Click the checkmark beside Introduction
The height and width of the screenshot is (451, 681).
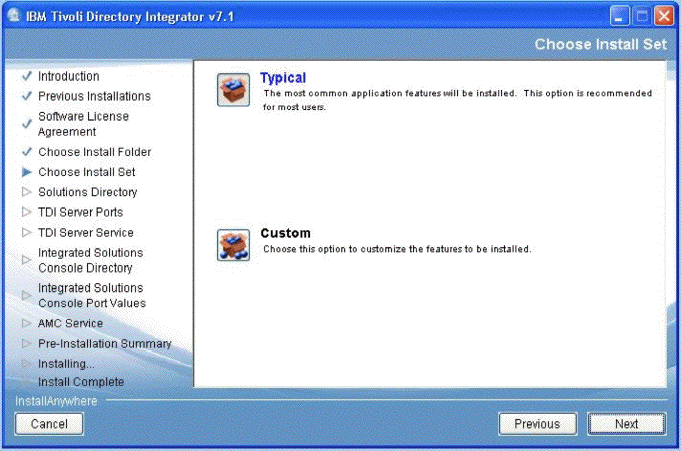click(26, 76)
